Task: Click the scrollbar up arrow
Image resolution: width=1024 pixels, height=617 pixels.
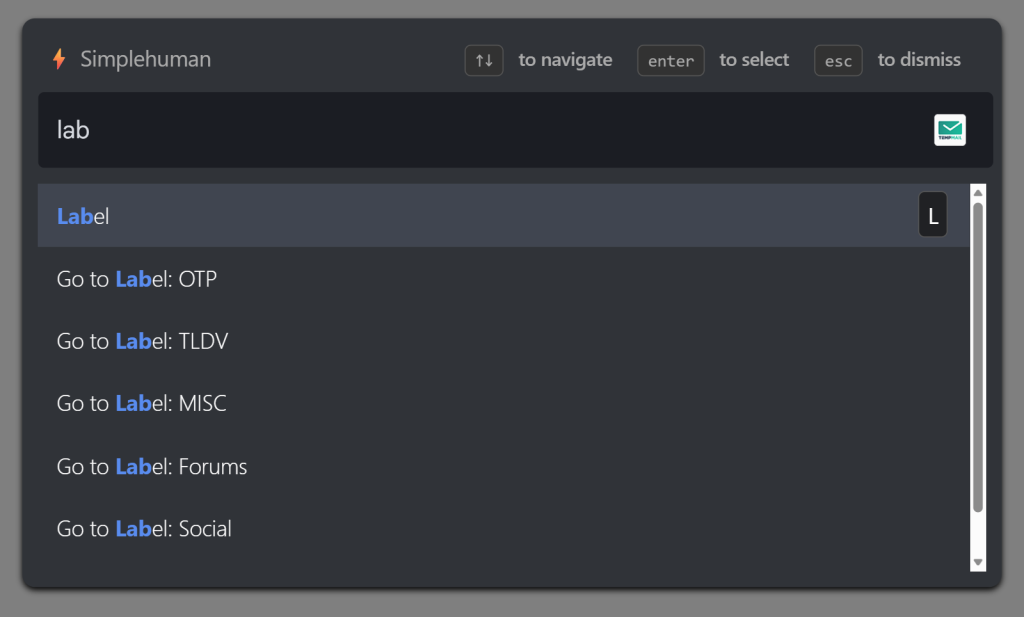Action: (x=978, y=192)
